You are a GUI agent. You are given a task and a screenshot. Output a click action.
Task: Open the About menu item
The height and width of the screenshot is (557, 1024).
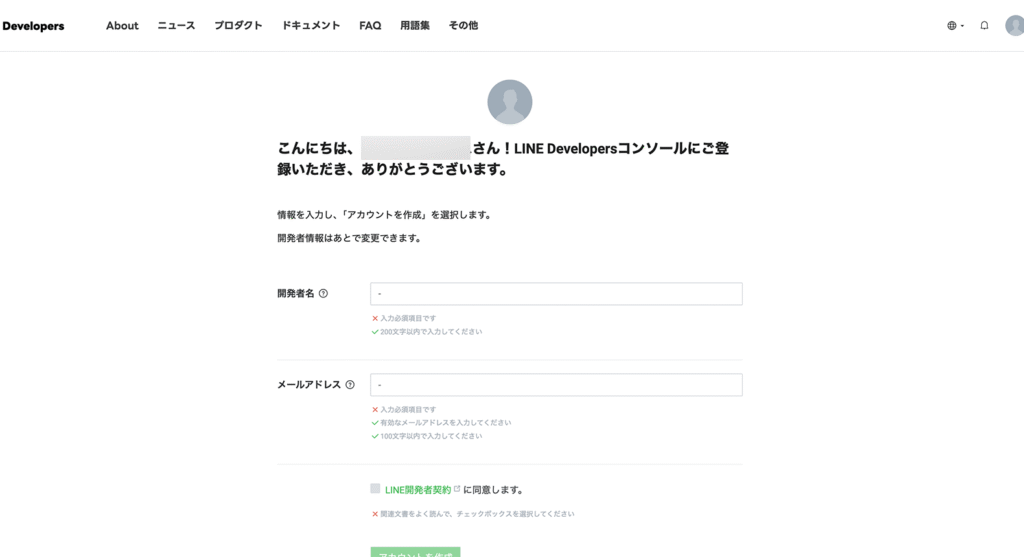(x=122, y=25)
